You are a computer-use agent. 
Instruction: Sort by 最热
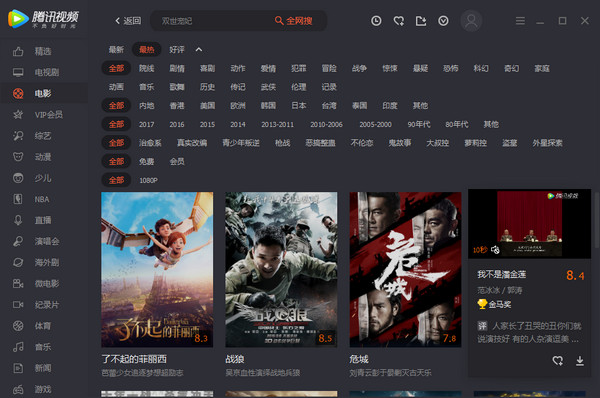[147, 49]
